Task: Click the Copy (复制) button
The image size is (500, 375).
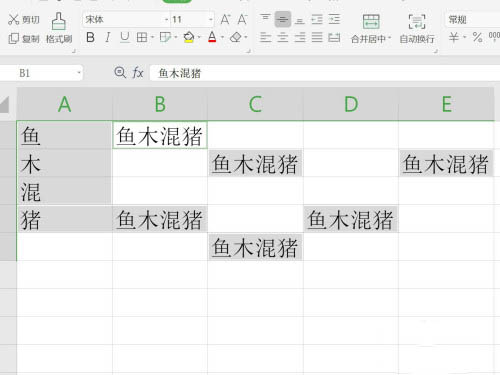Action: [23, 39]
